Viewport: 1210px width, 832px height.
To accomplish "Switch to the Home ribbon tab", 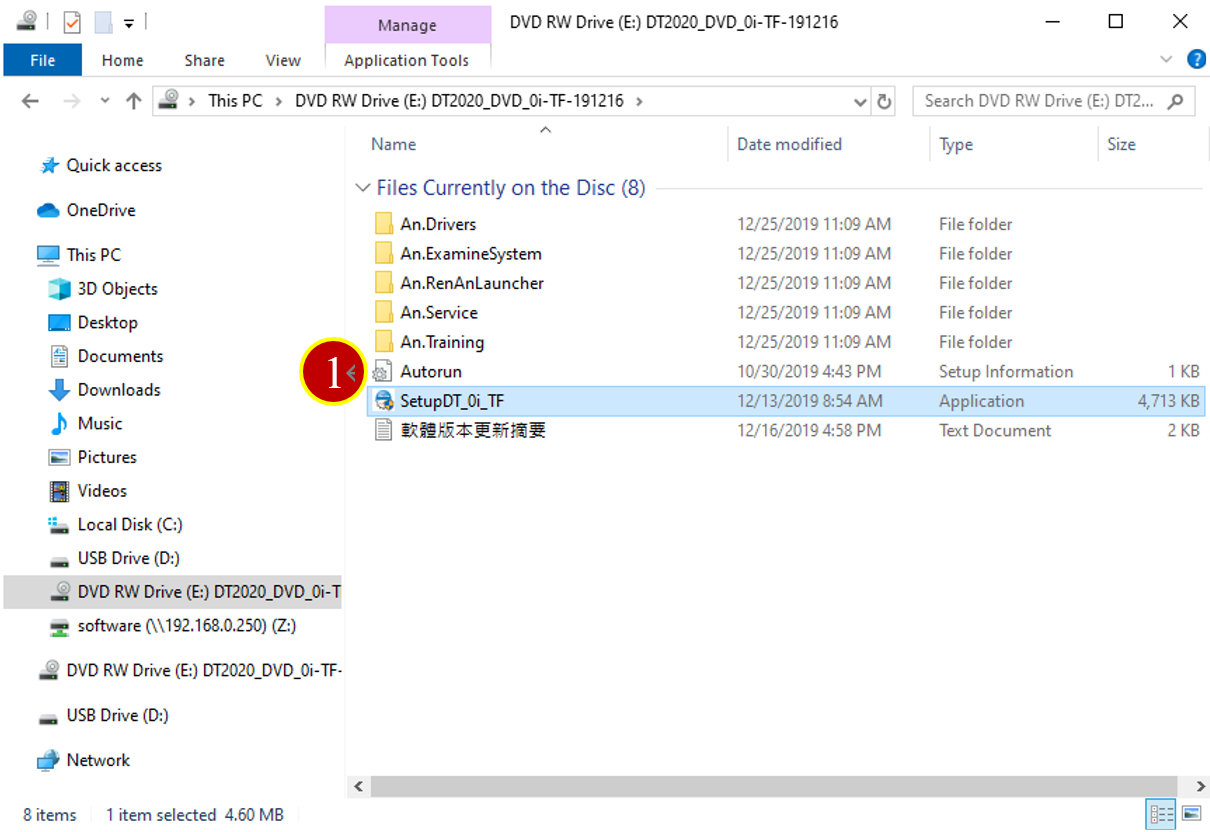I will [x=122, y=60].
